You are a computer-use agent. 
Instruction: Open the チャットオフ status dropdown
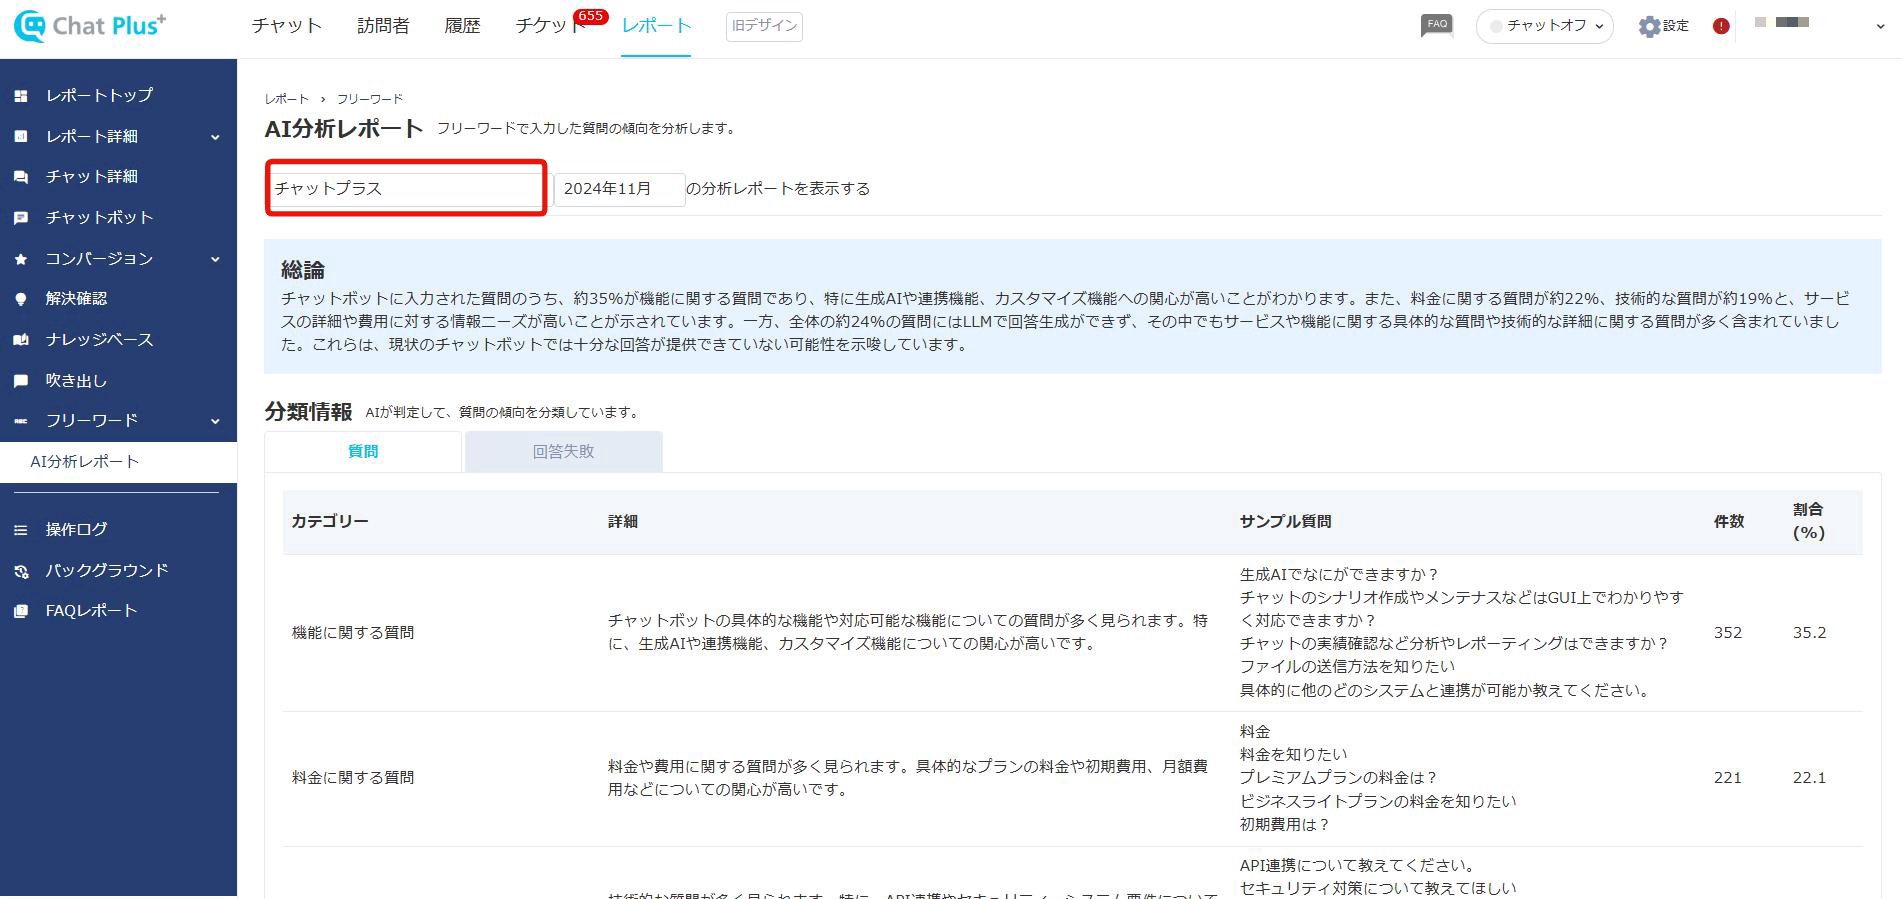pos(1544,26)
